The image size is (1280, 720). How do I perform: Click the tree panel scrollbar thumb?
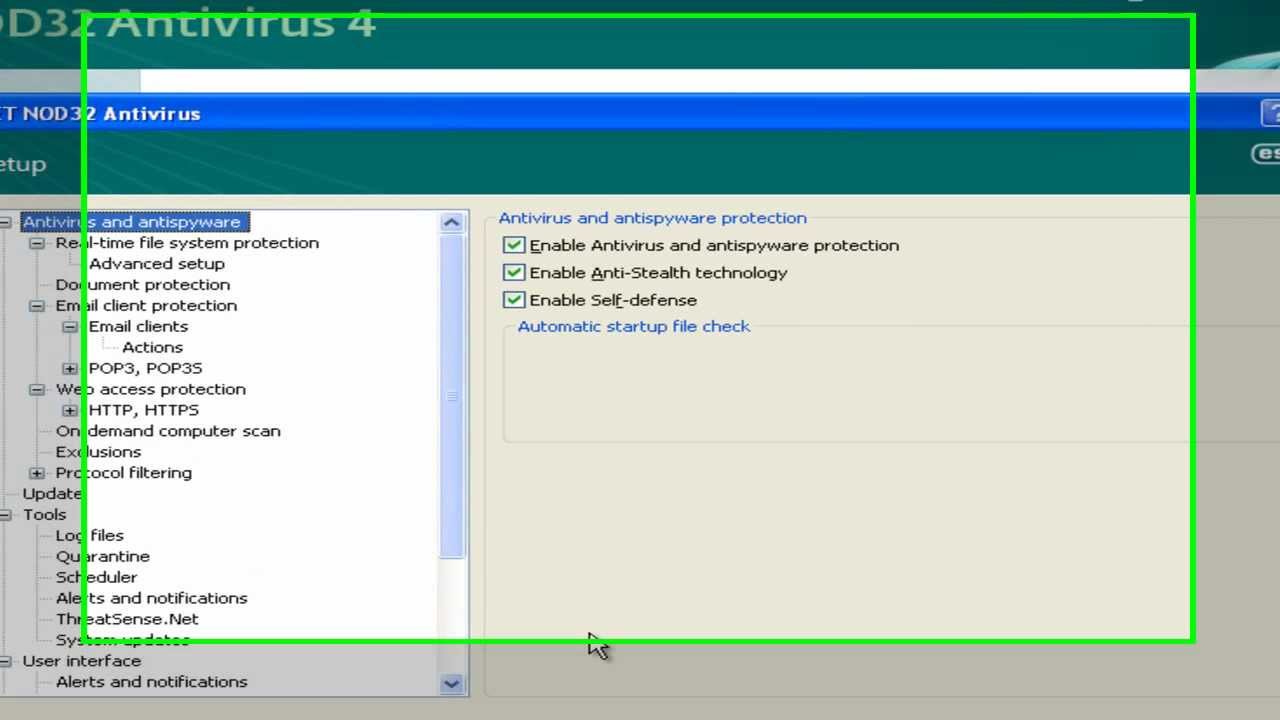(452, 397)
